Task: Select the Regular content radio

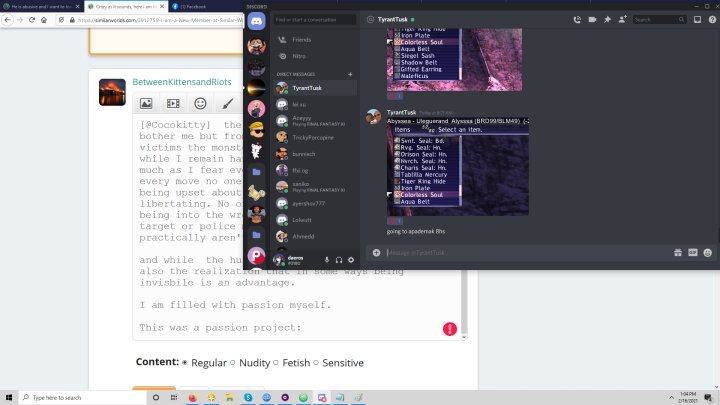Action: tap(185, 363)
